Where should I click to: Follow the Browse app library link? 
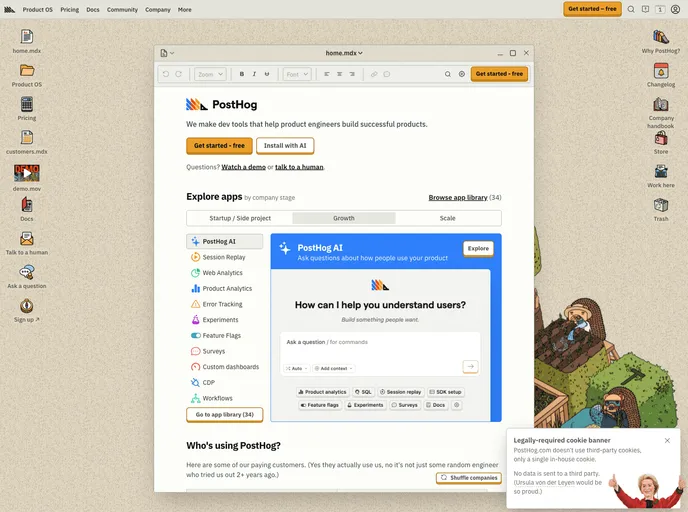(458, 198)
